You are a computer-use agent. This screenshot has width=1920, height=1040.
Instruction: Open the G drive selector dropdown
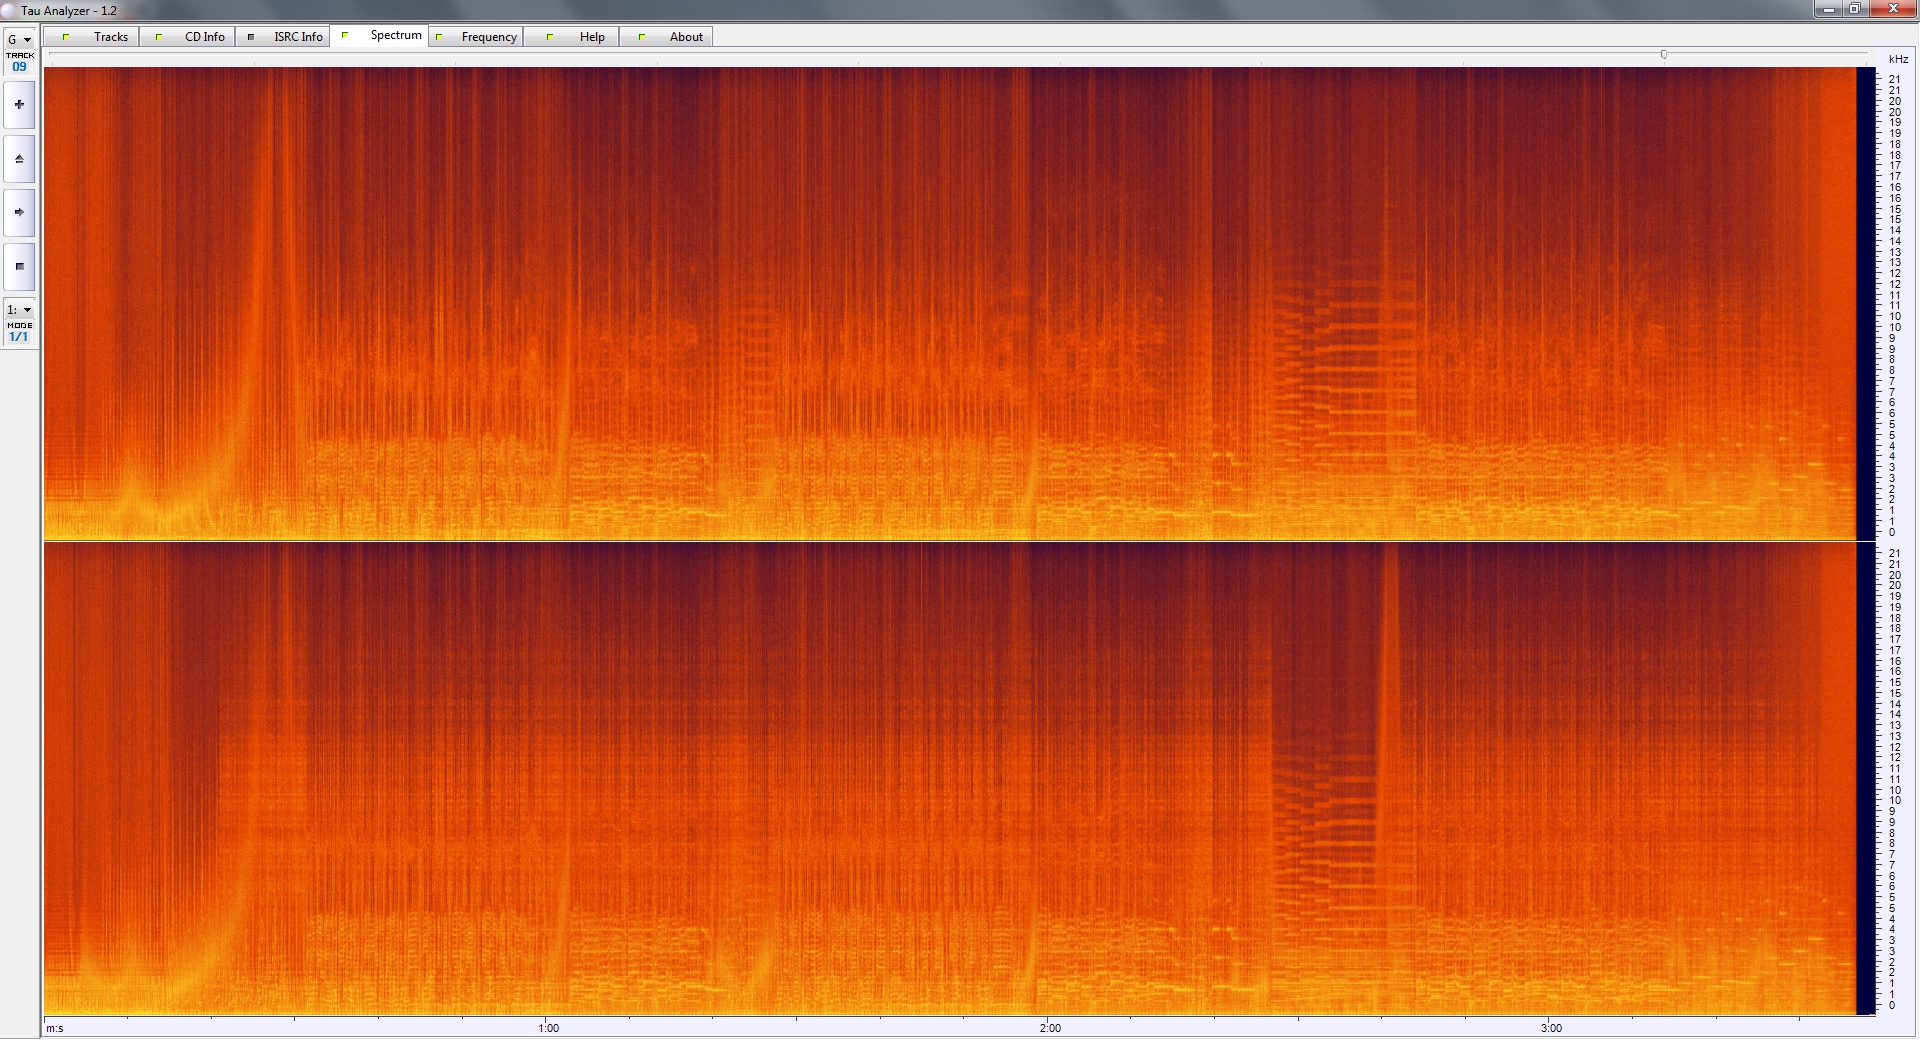[x=19, y=40]
